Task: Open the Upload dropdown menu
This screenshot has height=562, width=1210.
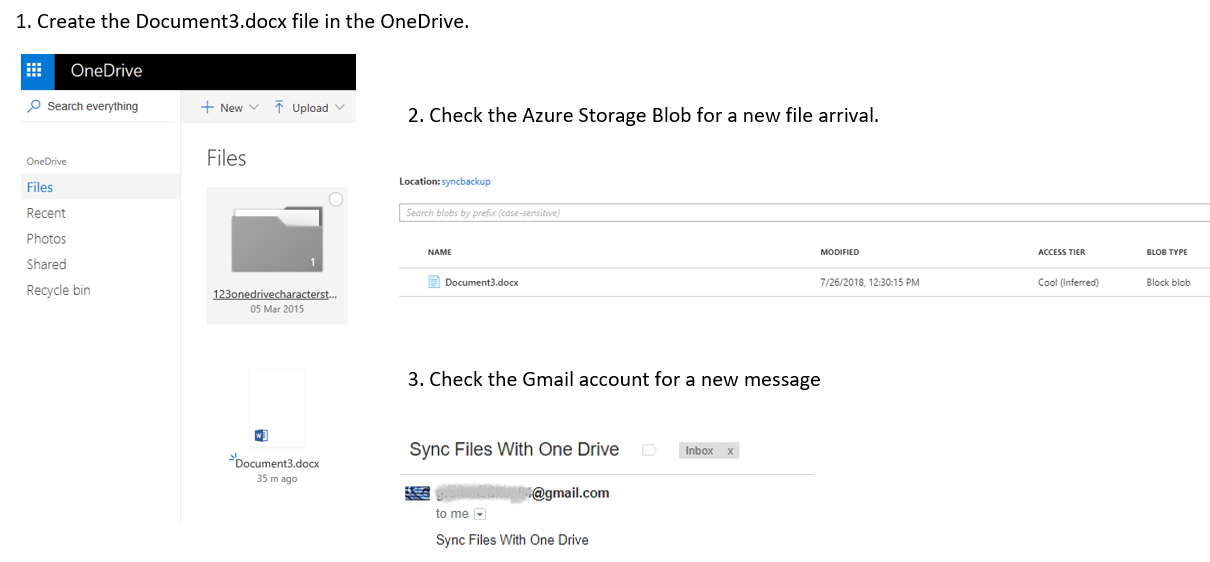Action: click(309, 107)
